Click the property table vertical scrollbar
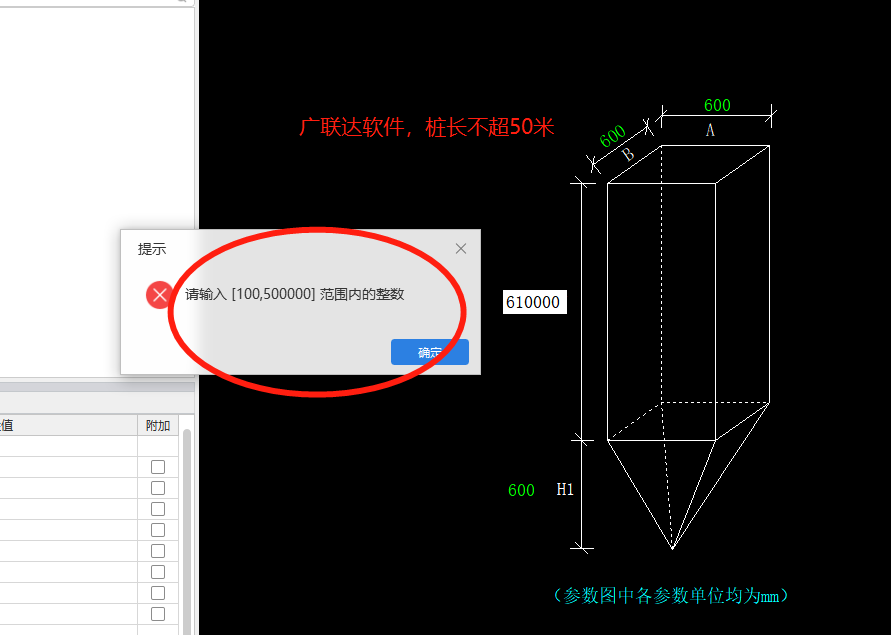This screenshot has width=891, height=635. [186, 532]
